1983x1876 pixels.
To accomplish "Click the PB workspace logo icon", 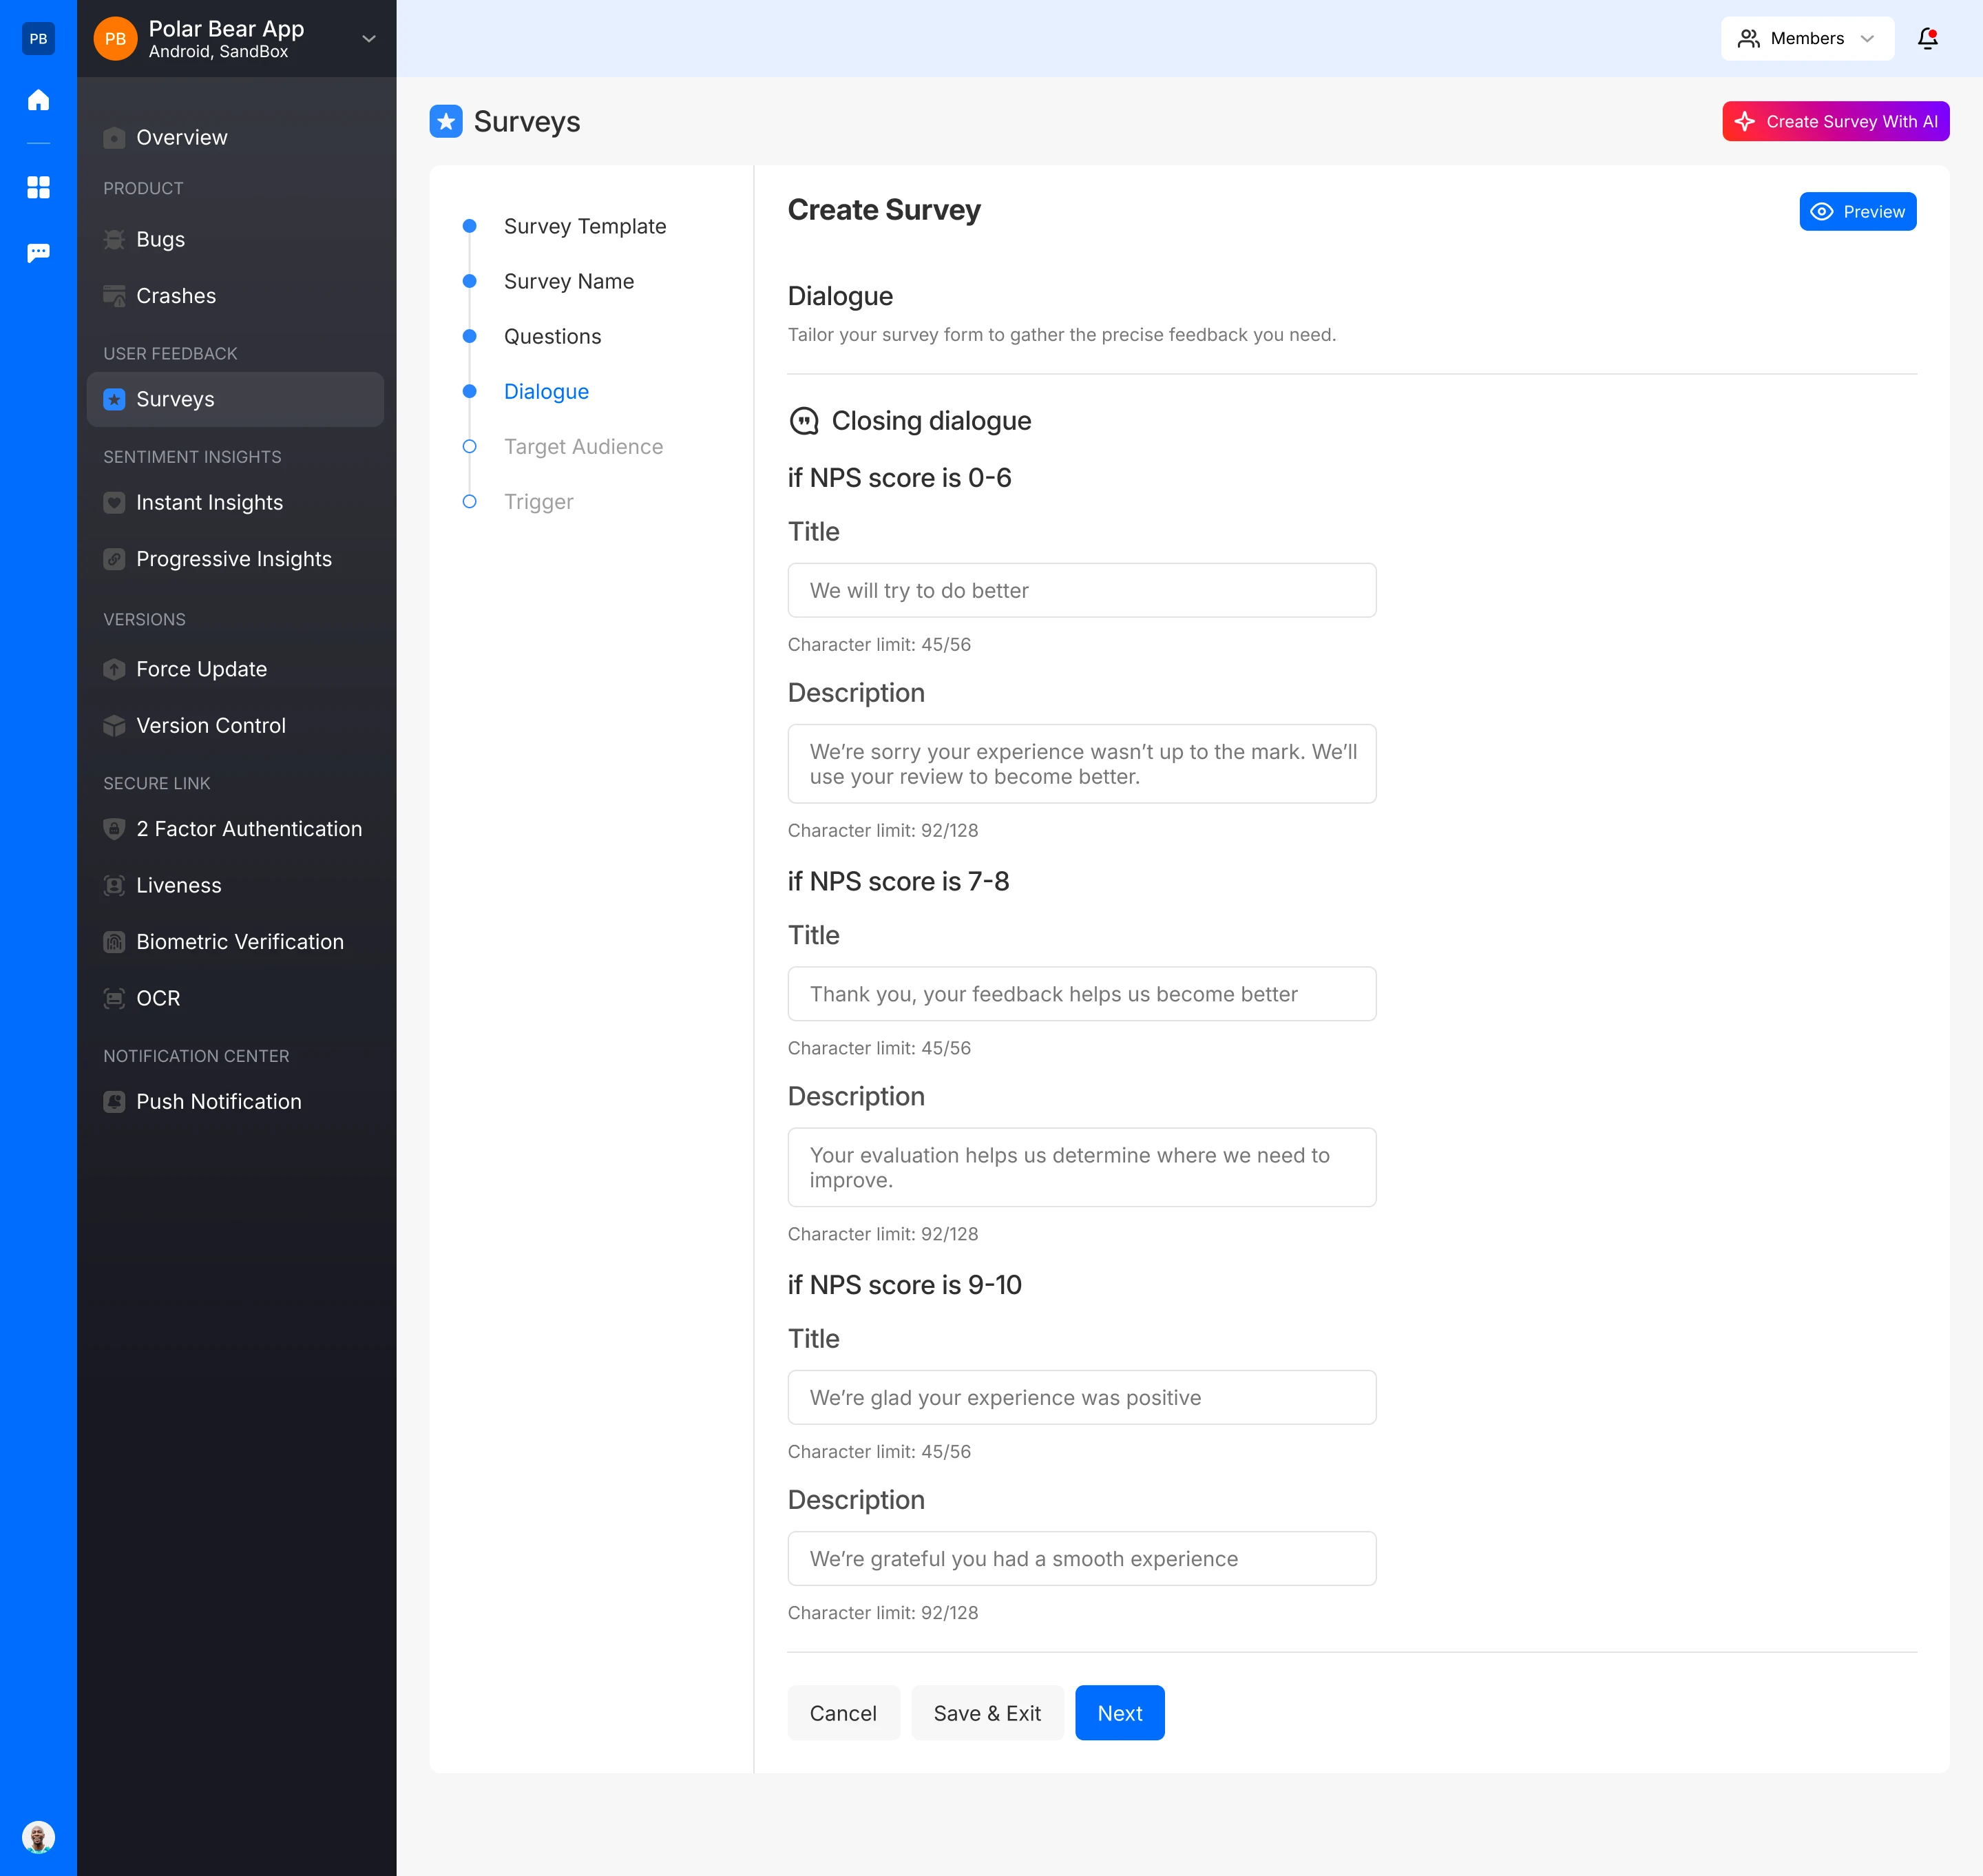I will point(38,38).
